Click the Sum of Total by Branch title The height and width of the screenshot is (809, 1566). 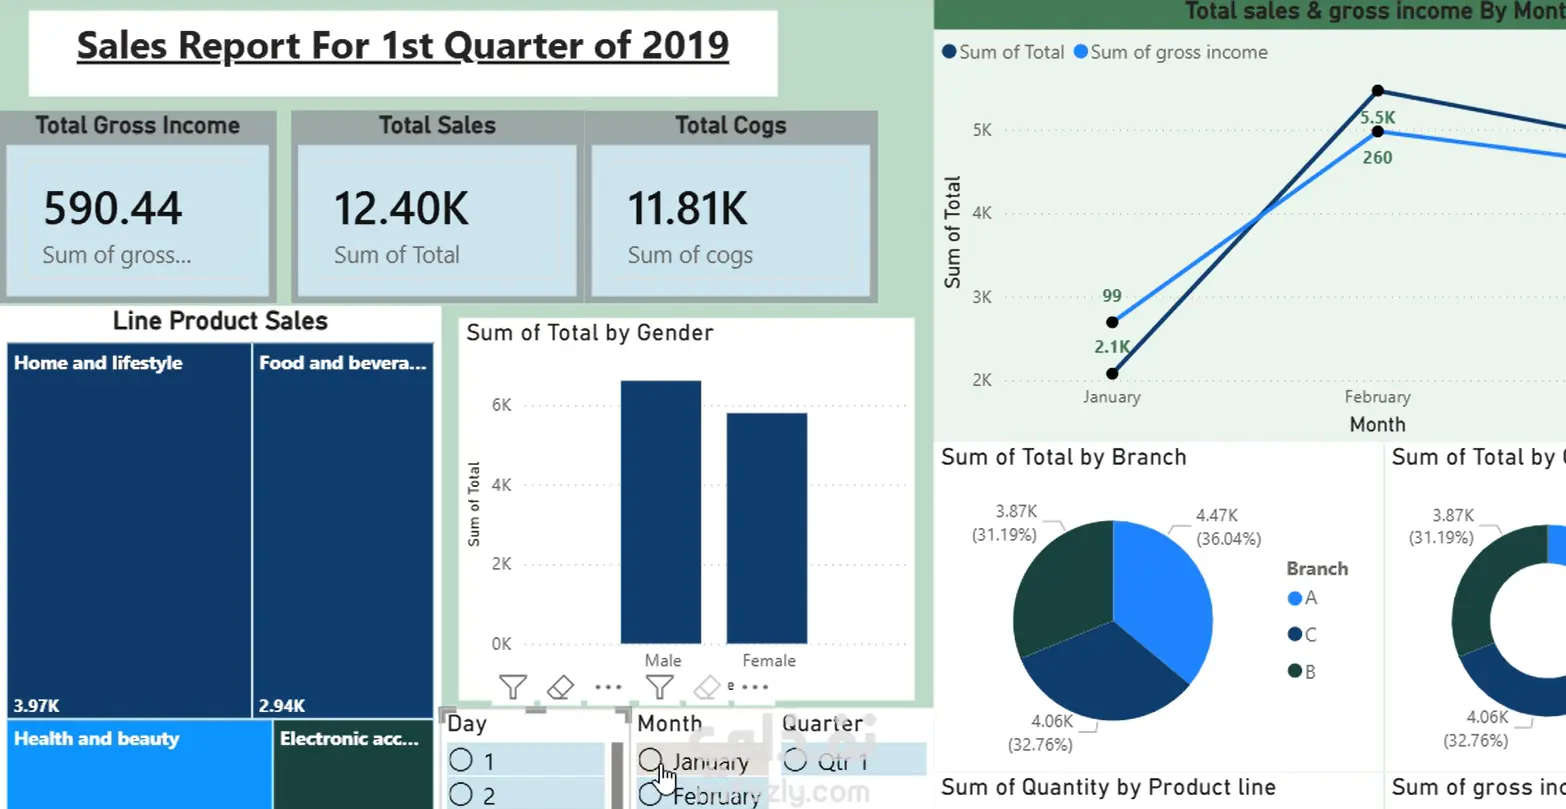(x=1064, y=457)
